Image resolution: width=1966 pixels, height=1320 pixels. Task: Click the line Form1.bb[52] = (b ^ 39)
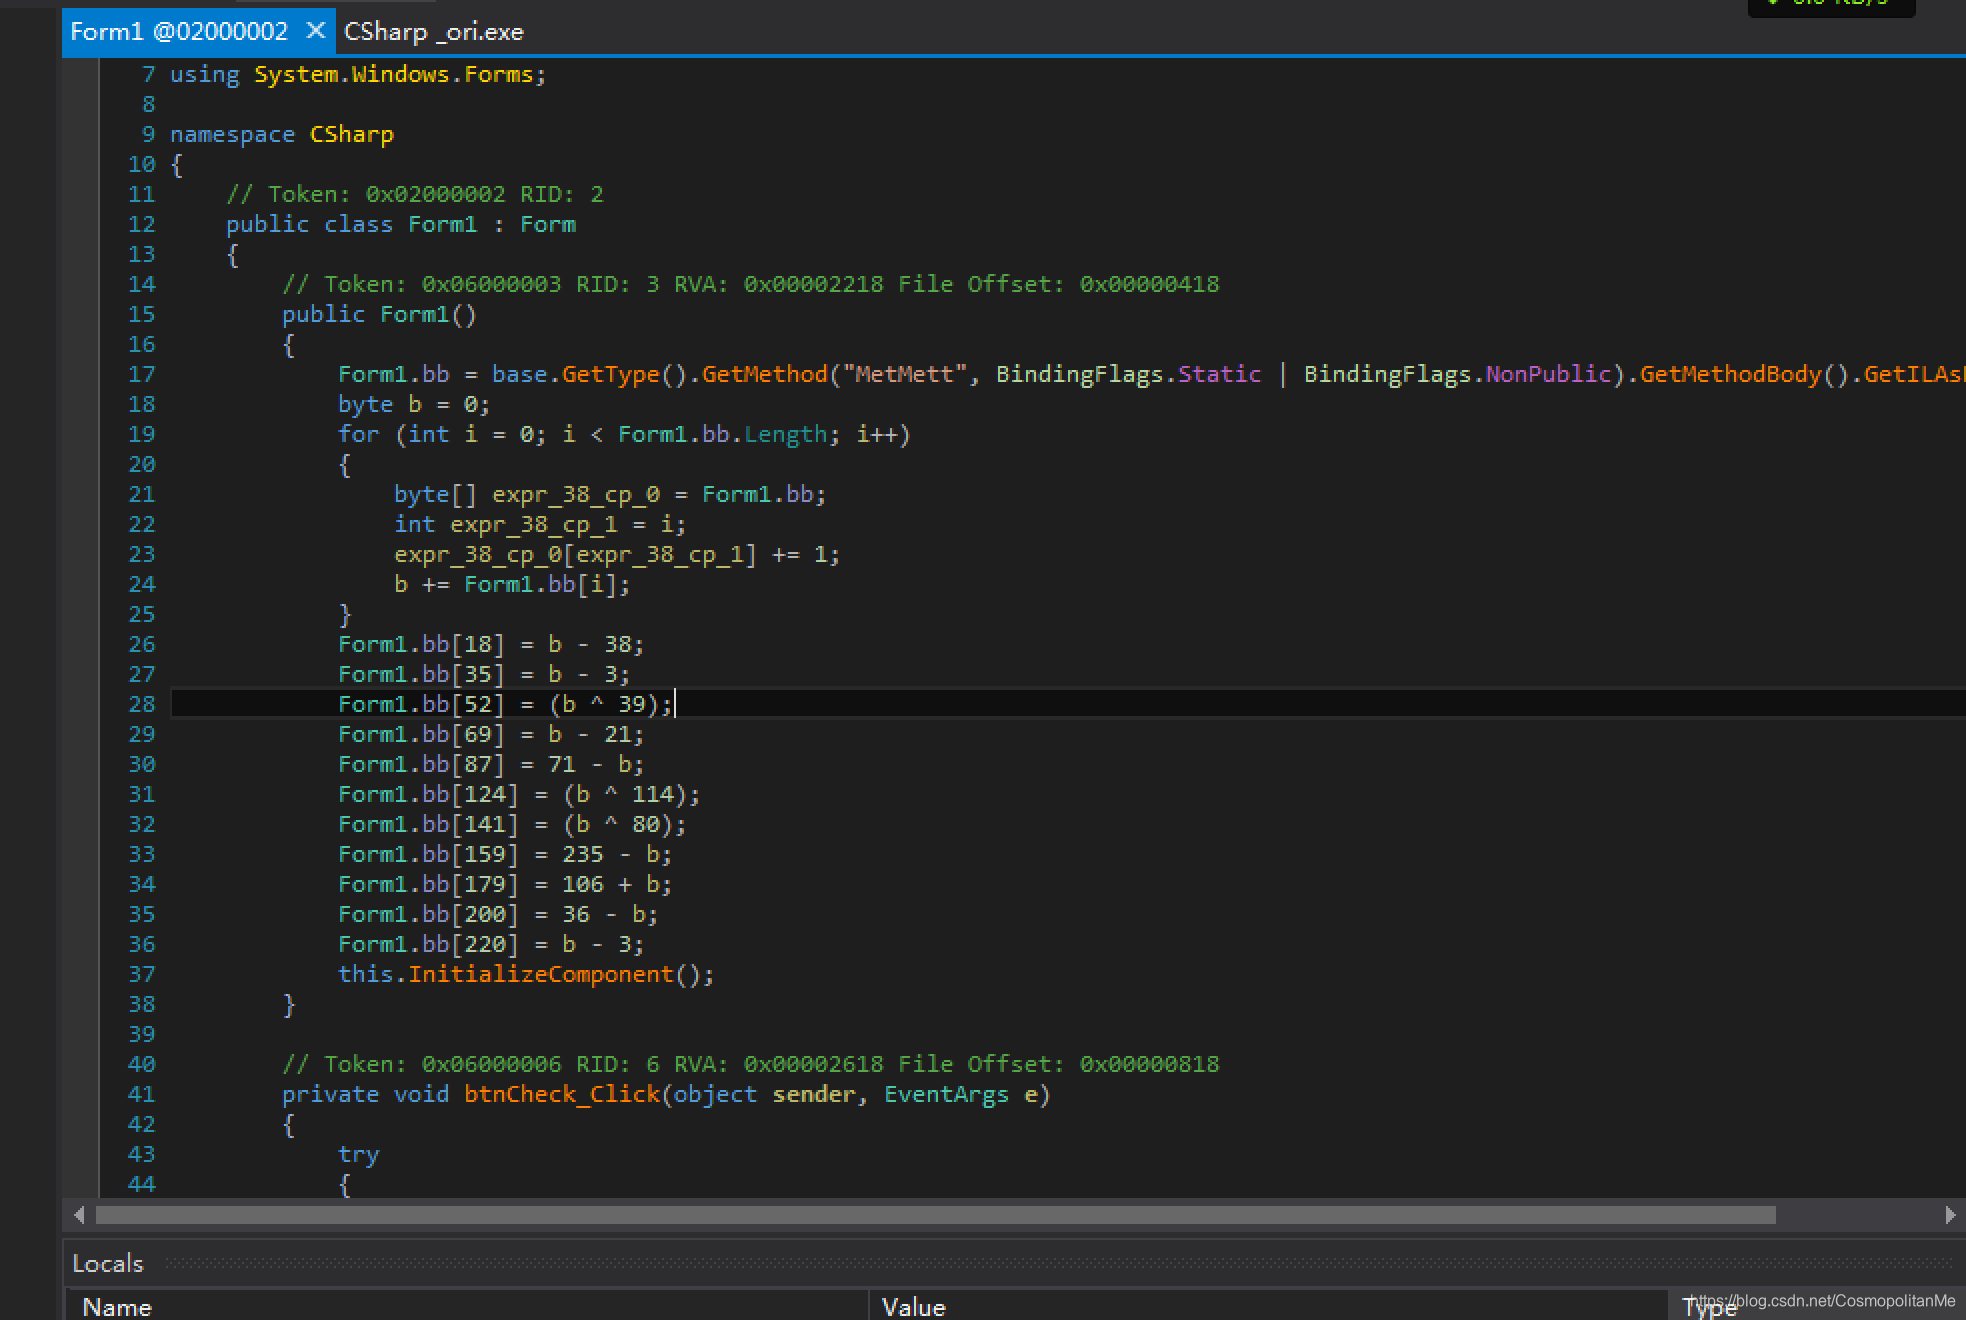click(505, 704)
